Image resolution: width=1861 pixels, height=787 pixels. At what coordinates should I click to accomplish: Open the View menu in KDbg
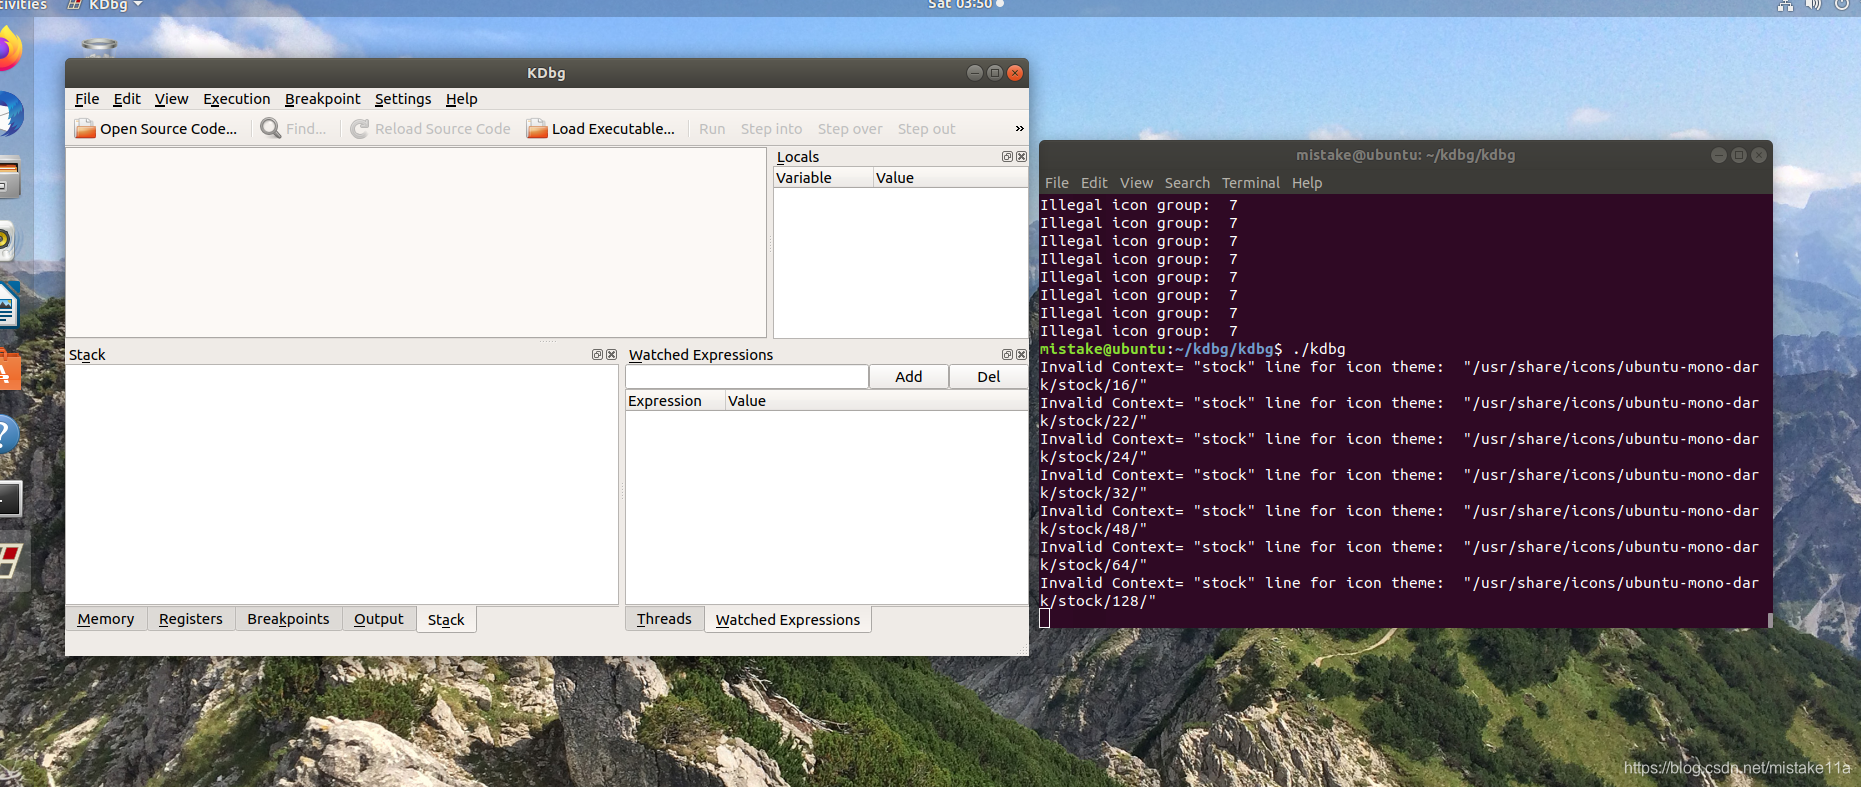pyautogui.click(x=171, y=98)
